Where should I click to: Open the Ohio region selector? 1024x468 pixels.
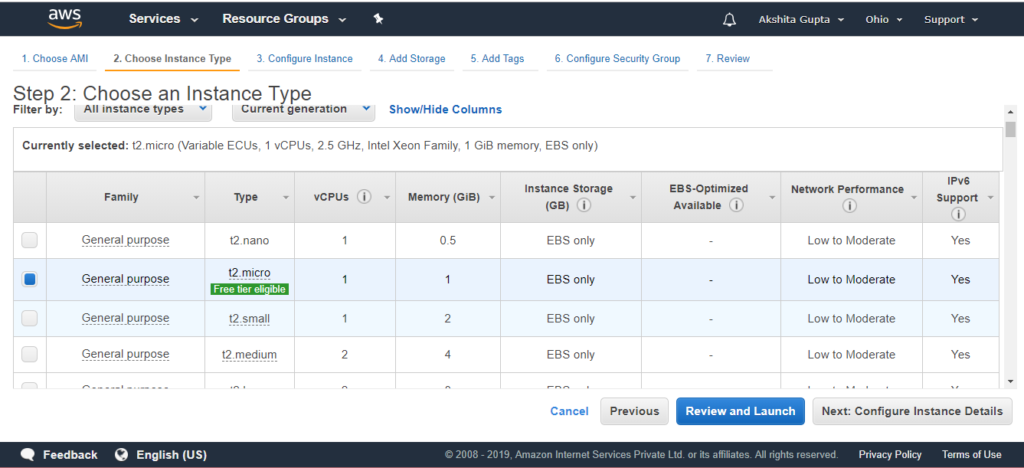(884, 20)
